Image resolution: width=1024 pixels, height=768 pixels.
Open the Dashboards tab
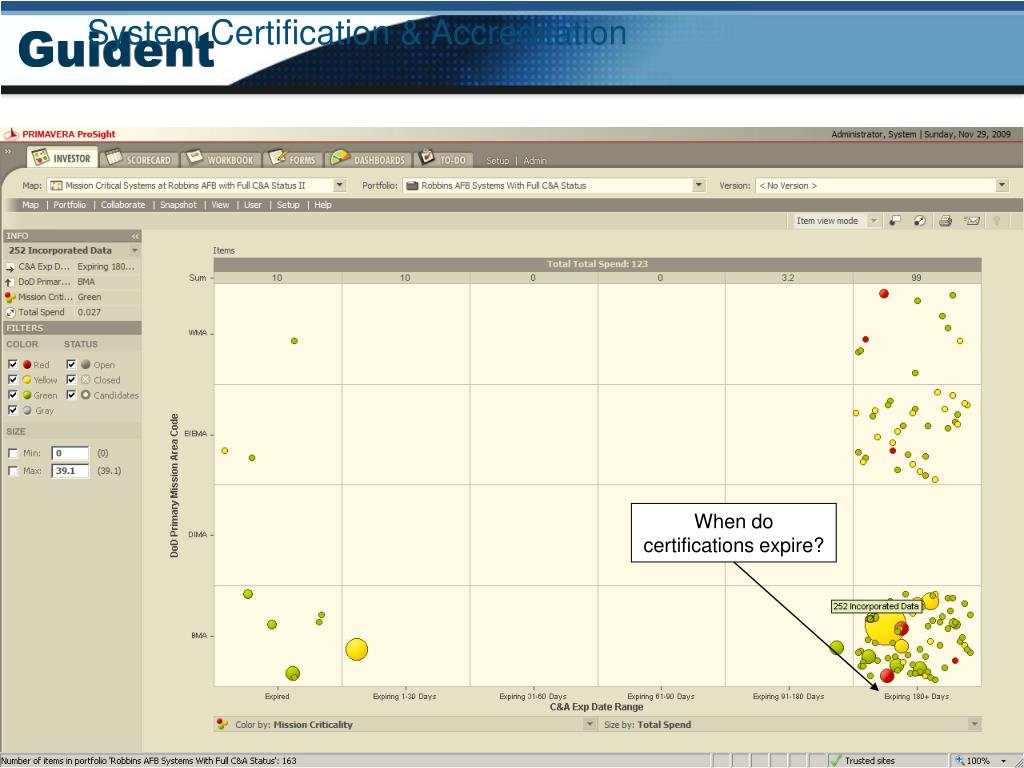coord(368,159)
